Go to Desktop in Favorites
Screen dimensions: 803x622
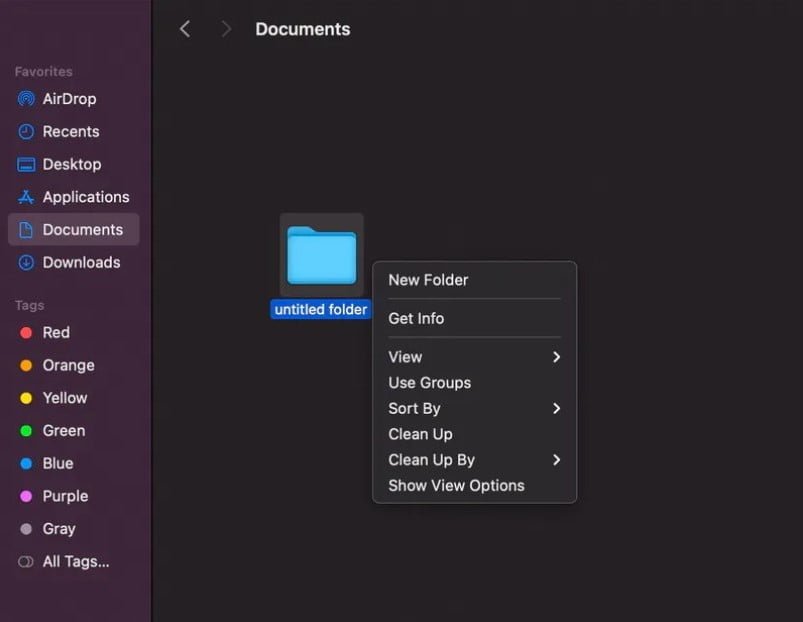[71, 164]
